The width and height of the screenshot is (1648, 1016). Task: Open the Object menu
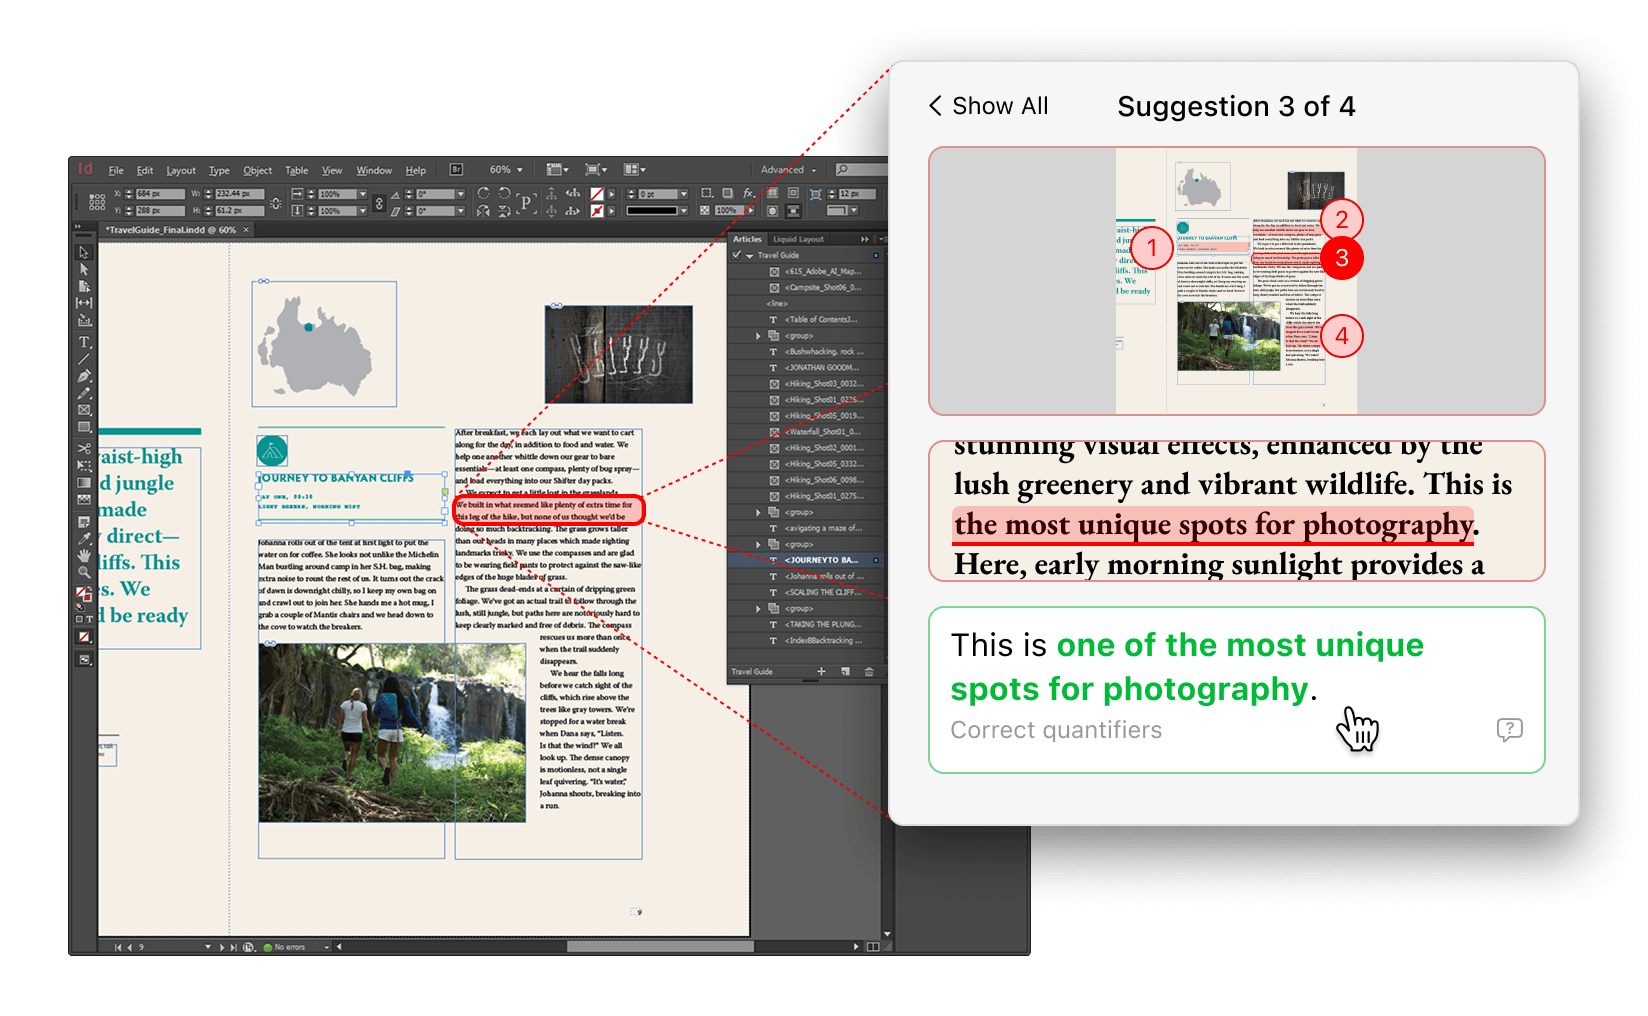coord(257,171)
